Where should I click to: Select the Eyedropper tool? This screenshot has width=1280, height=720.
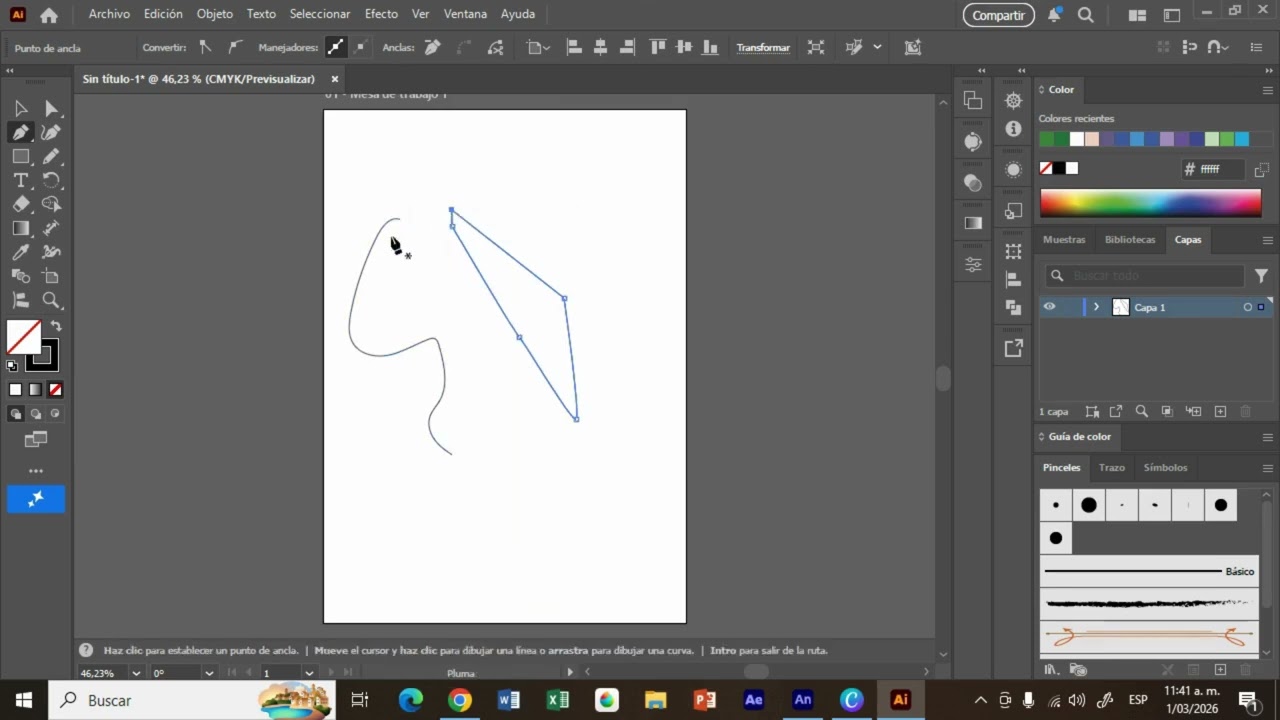click(x=20, y=252)
